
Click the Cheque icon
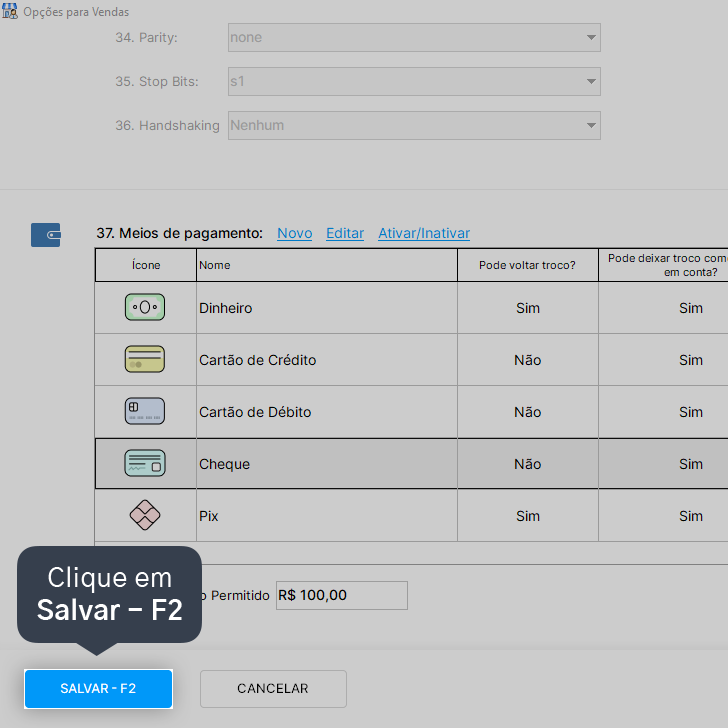tap(145, 463)
